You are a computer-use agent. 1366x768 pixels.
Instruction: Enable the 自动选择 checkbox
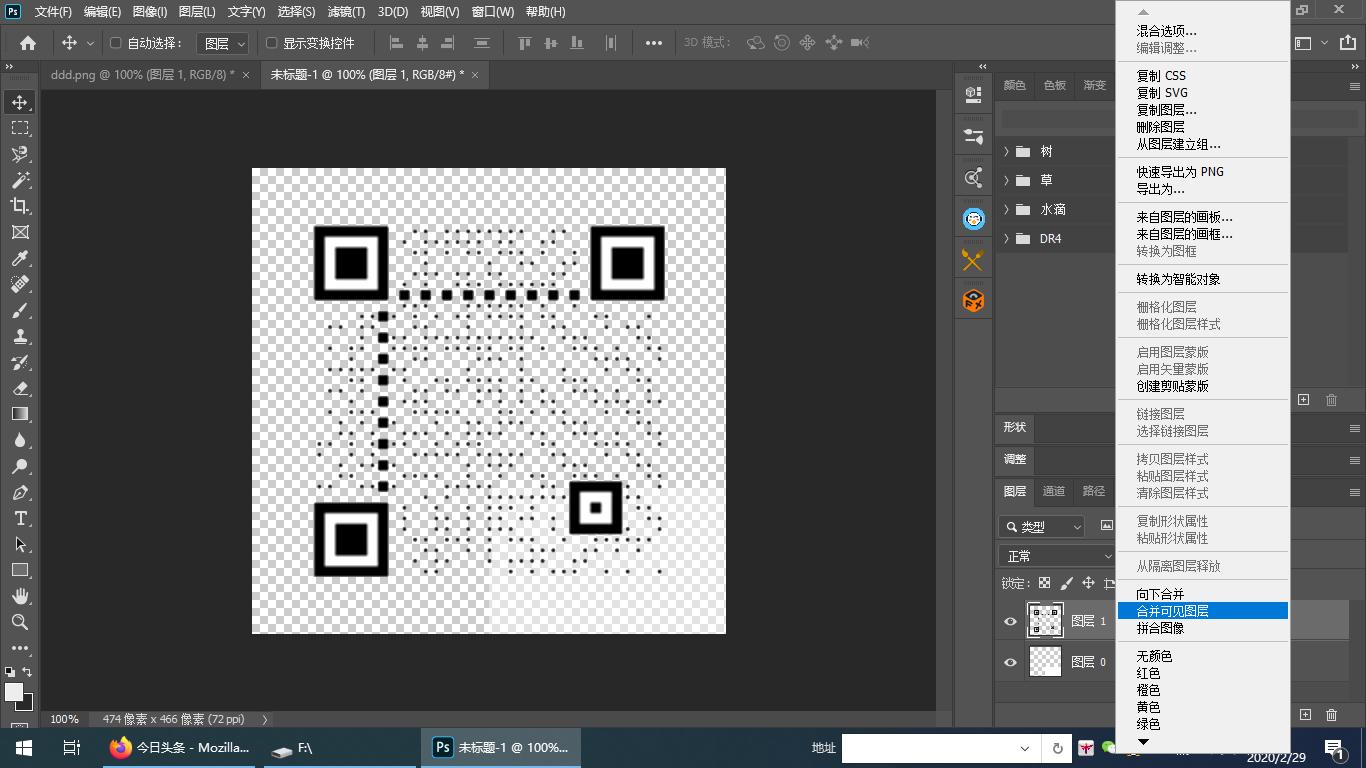click(x=115, y=43)
